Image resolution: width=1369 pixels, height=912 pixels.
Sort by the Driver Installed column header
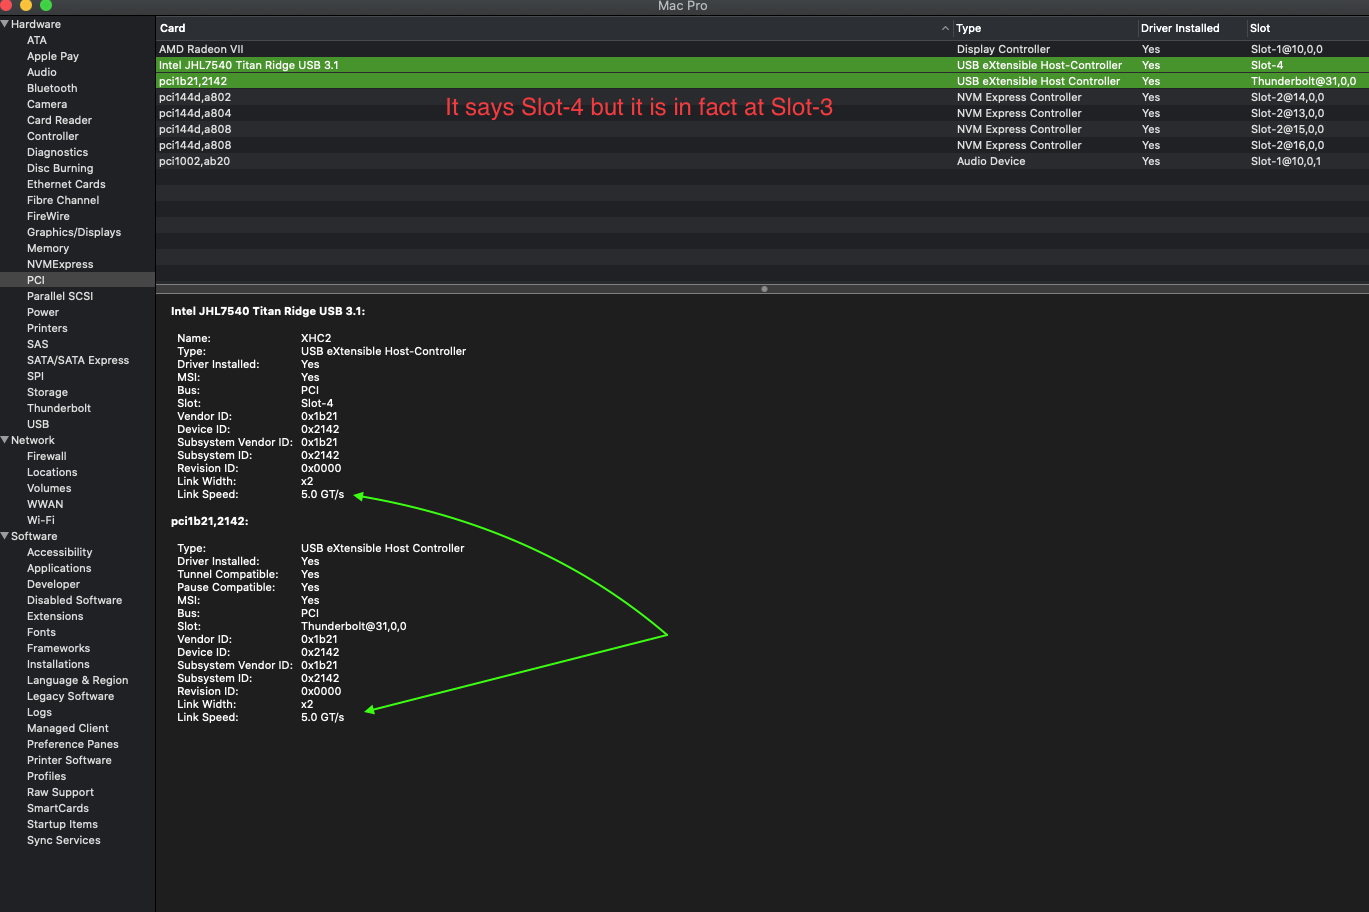pyautogui.click(x=1180, y=28)
